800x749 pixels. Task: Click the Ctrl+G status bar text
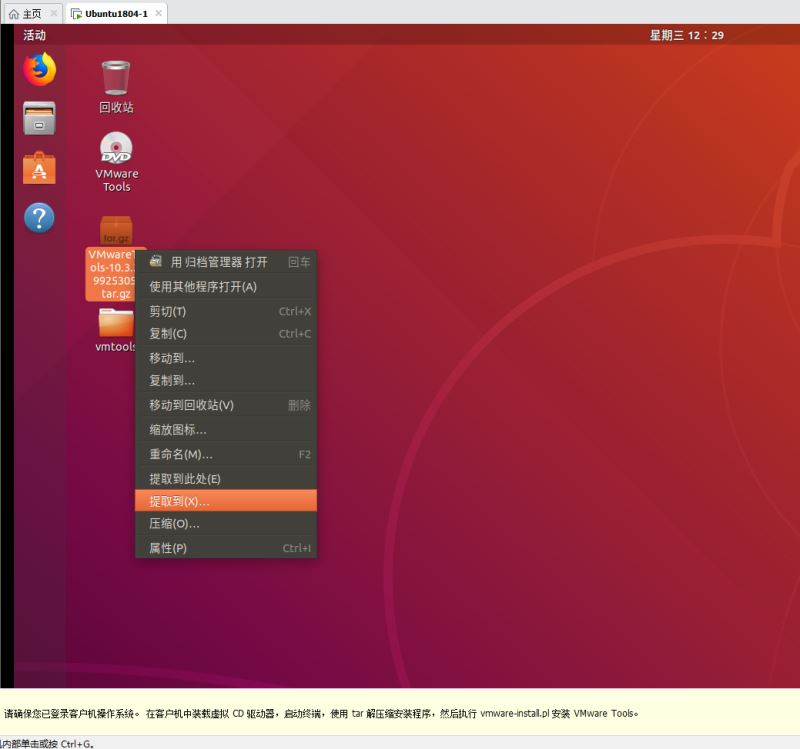47,744
